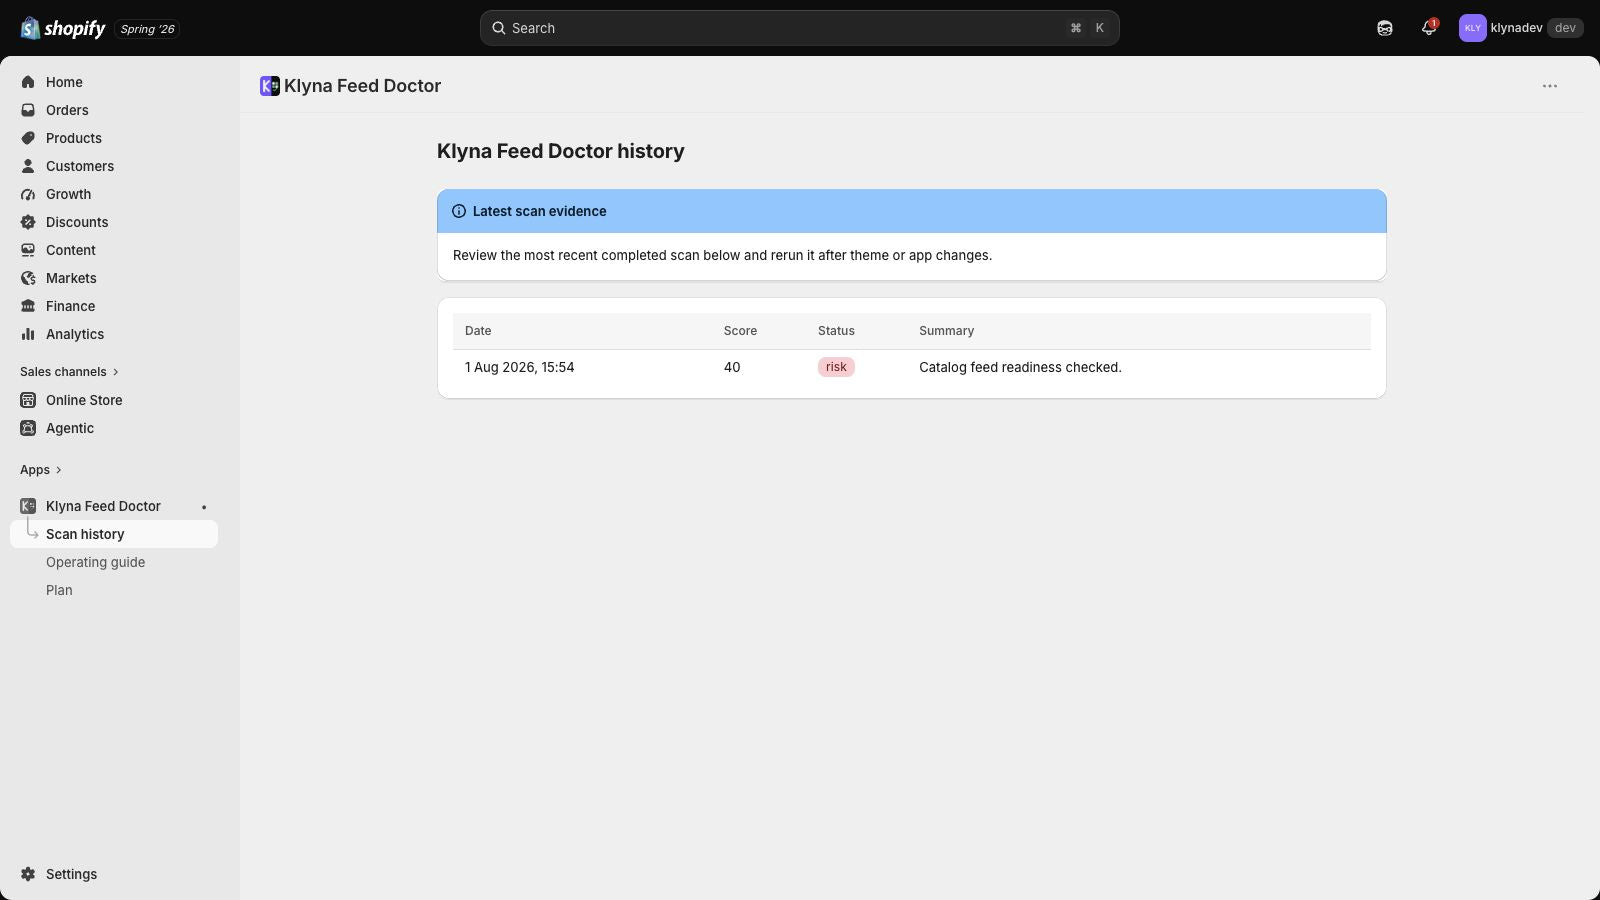Image resolution: width=1600 pixels, height=900 pixels.
Task: Open the Operating guide page
Action: (x=95, y=562)
